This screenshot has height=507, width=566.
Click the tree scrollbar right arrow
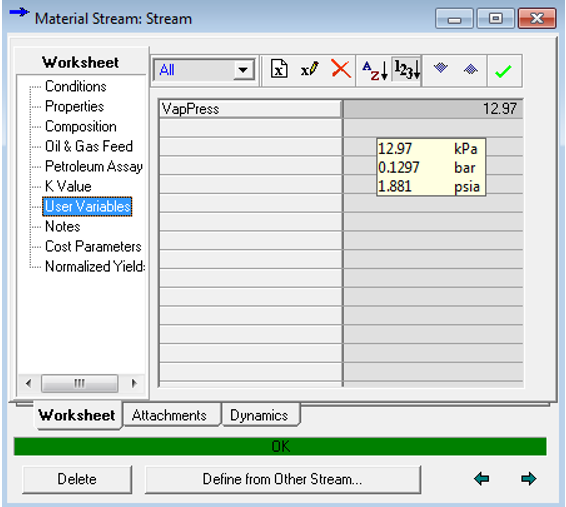click(134, 383)
